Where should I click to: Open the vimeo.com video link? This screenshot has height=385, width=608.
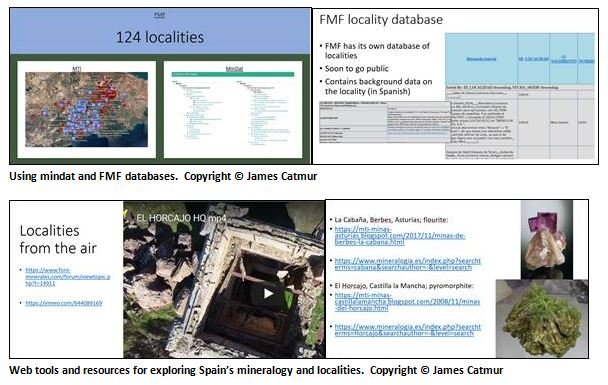(x=64, y=303)
